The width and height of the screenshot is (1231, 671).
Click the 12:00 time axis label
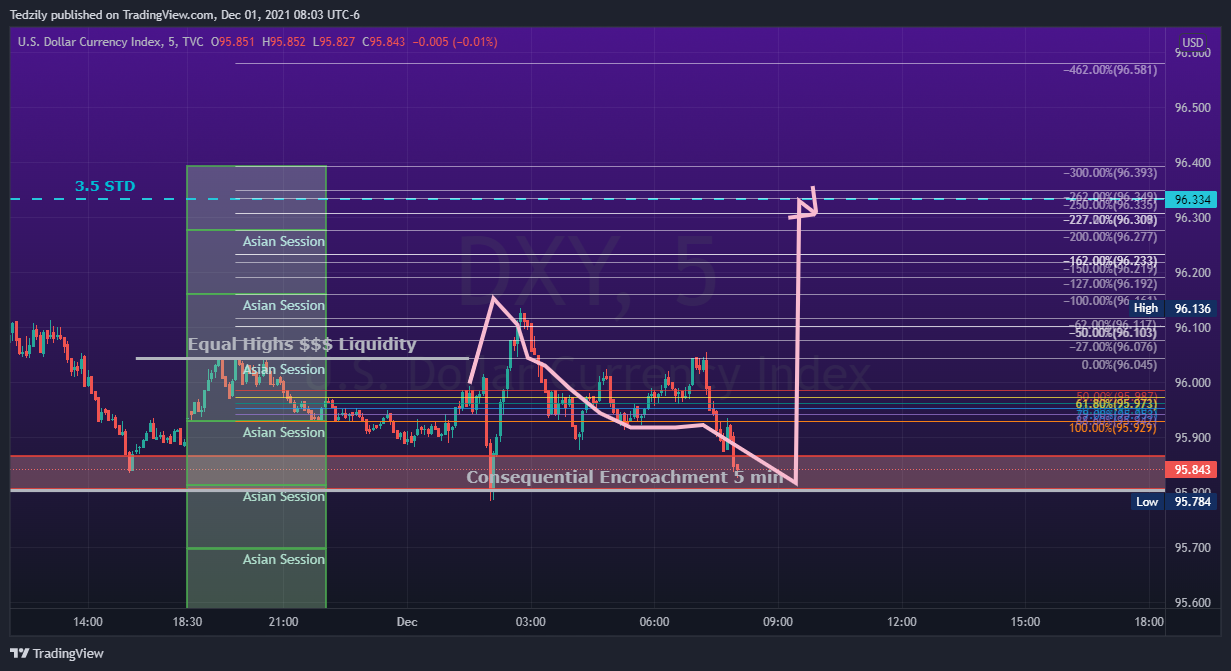click(901, 622)
